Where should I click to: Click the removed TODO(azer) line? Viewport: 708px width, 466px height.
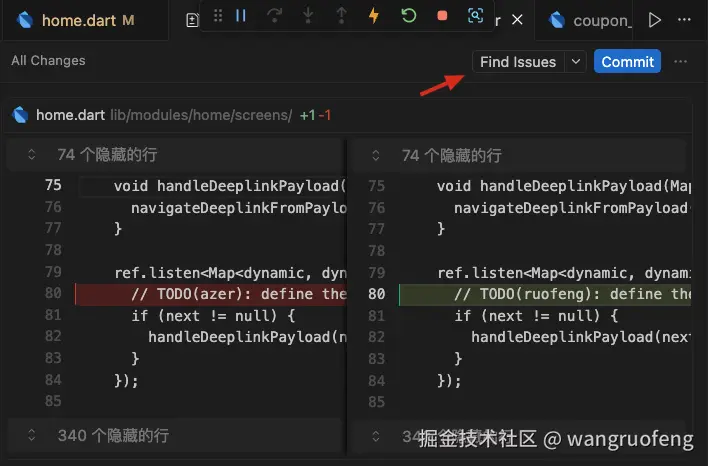(x=210, y=294)
